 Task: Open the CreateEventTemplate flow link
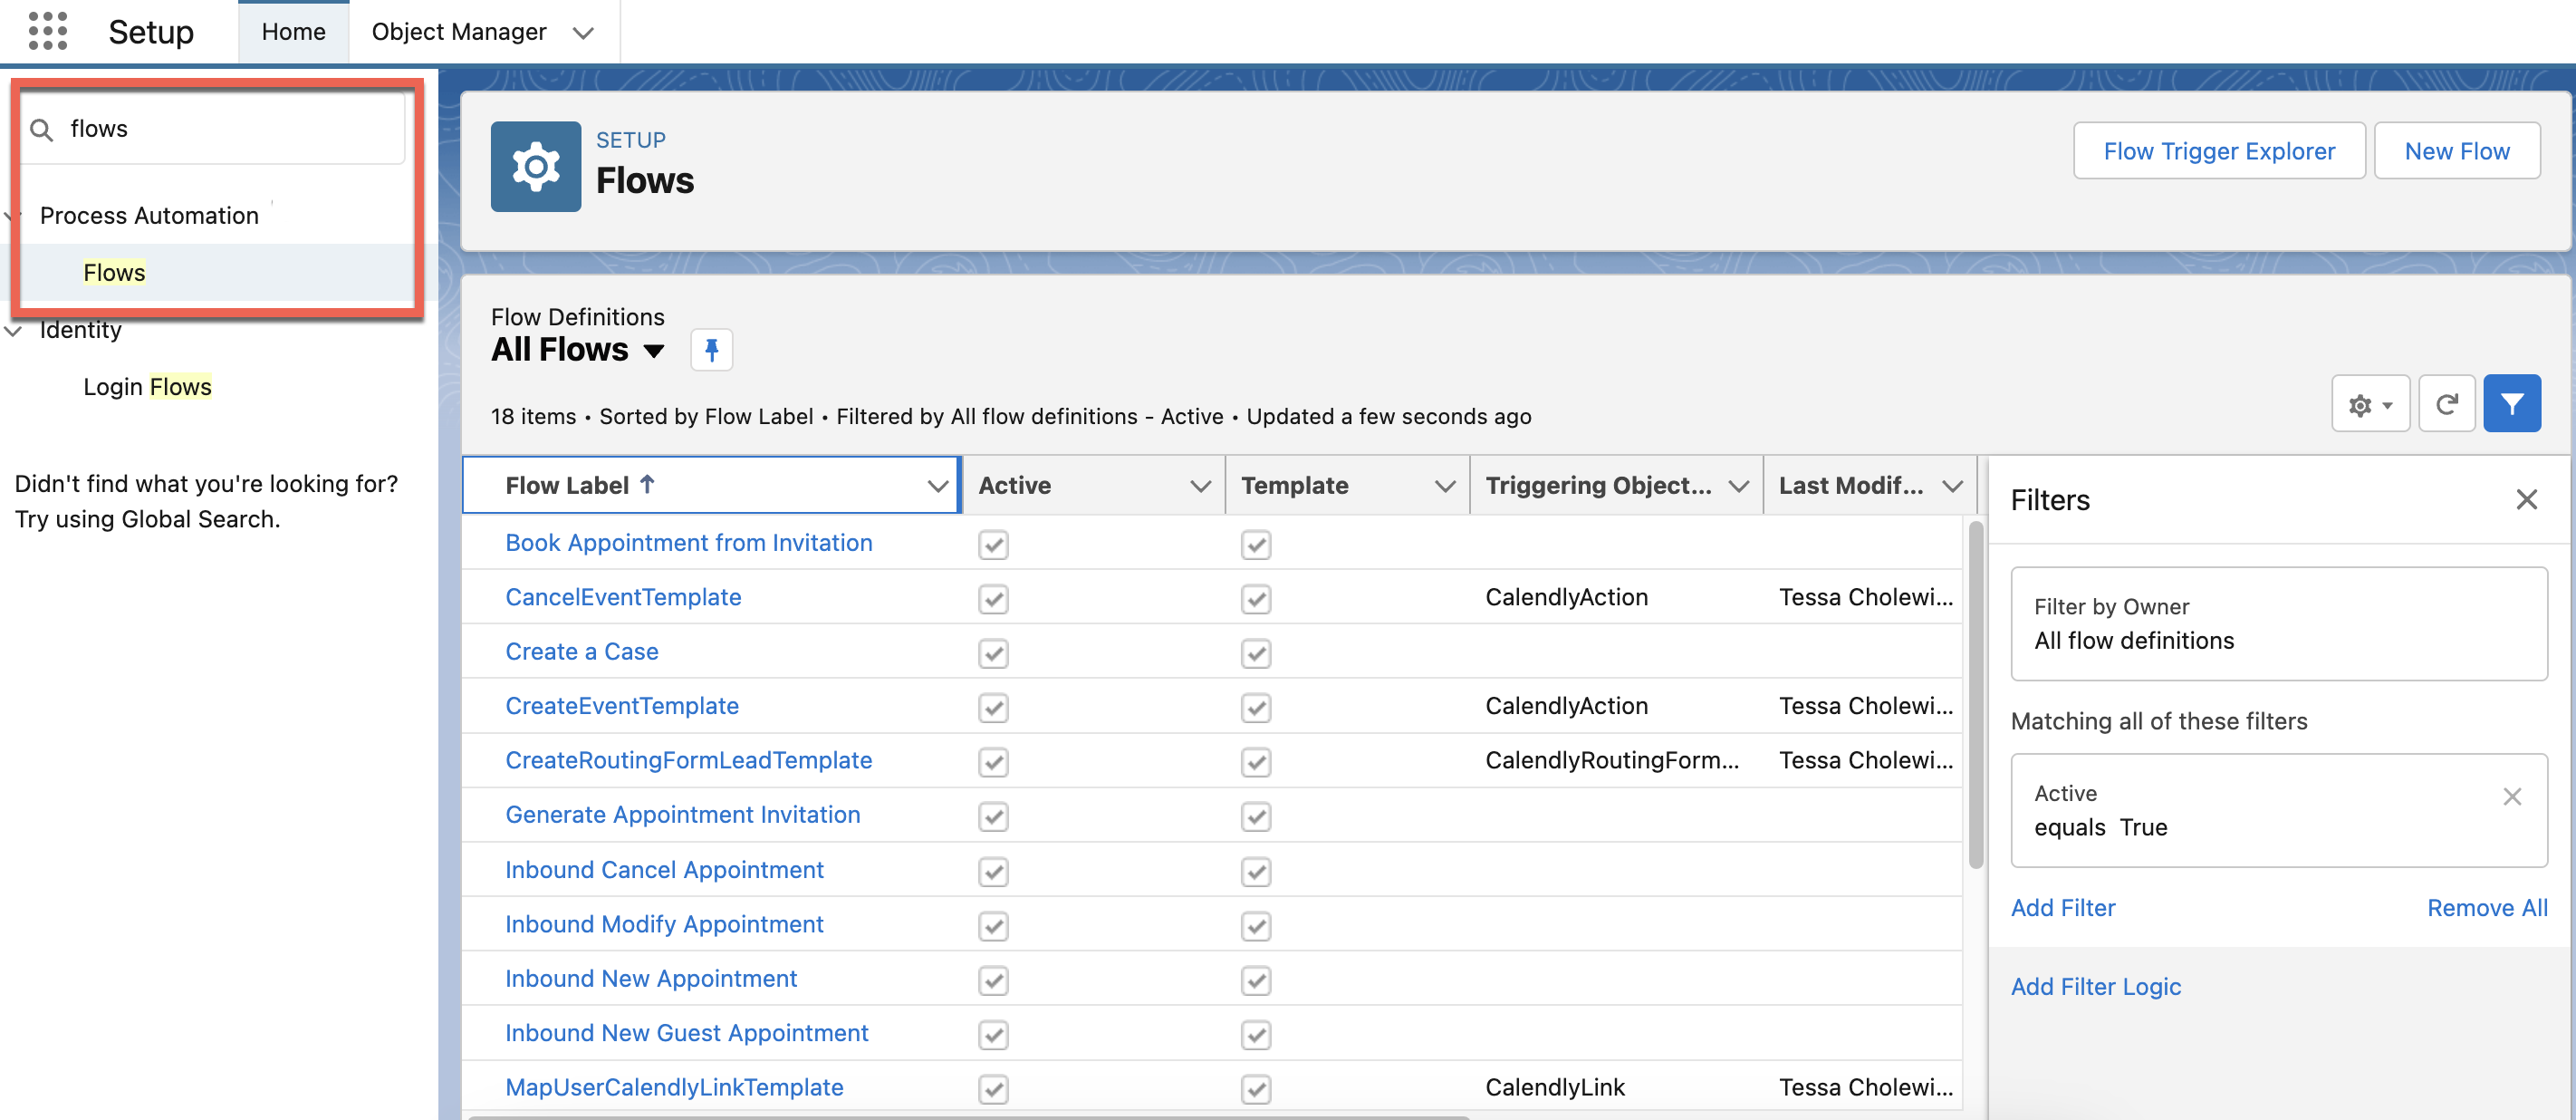(621, 706)
